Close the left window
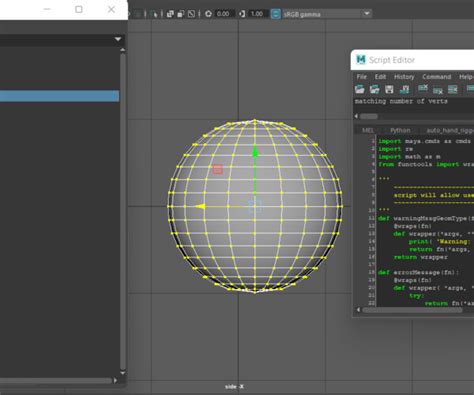474x395 pixels. 111,9
